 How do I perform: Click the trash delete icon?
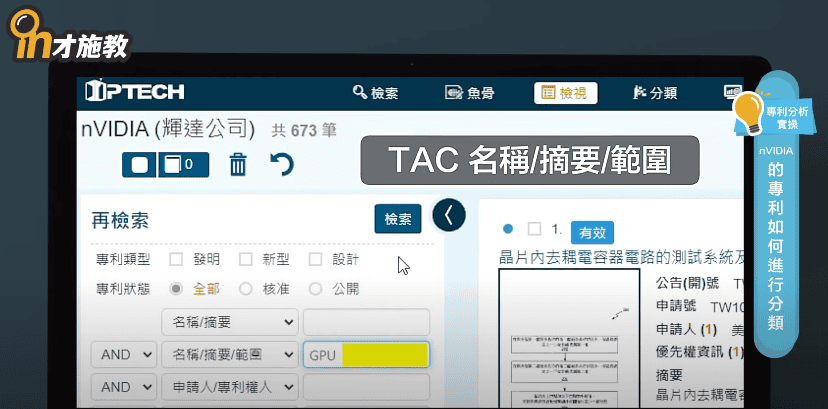[x=238, y=164]
